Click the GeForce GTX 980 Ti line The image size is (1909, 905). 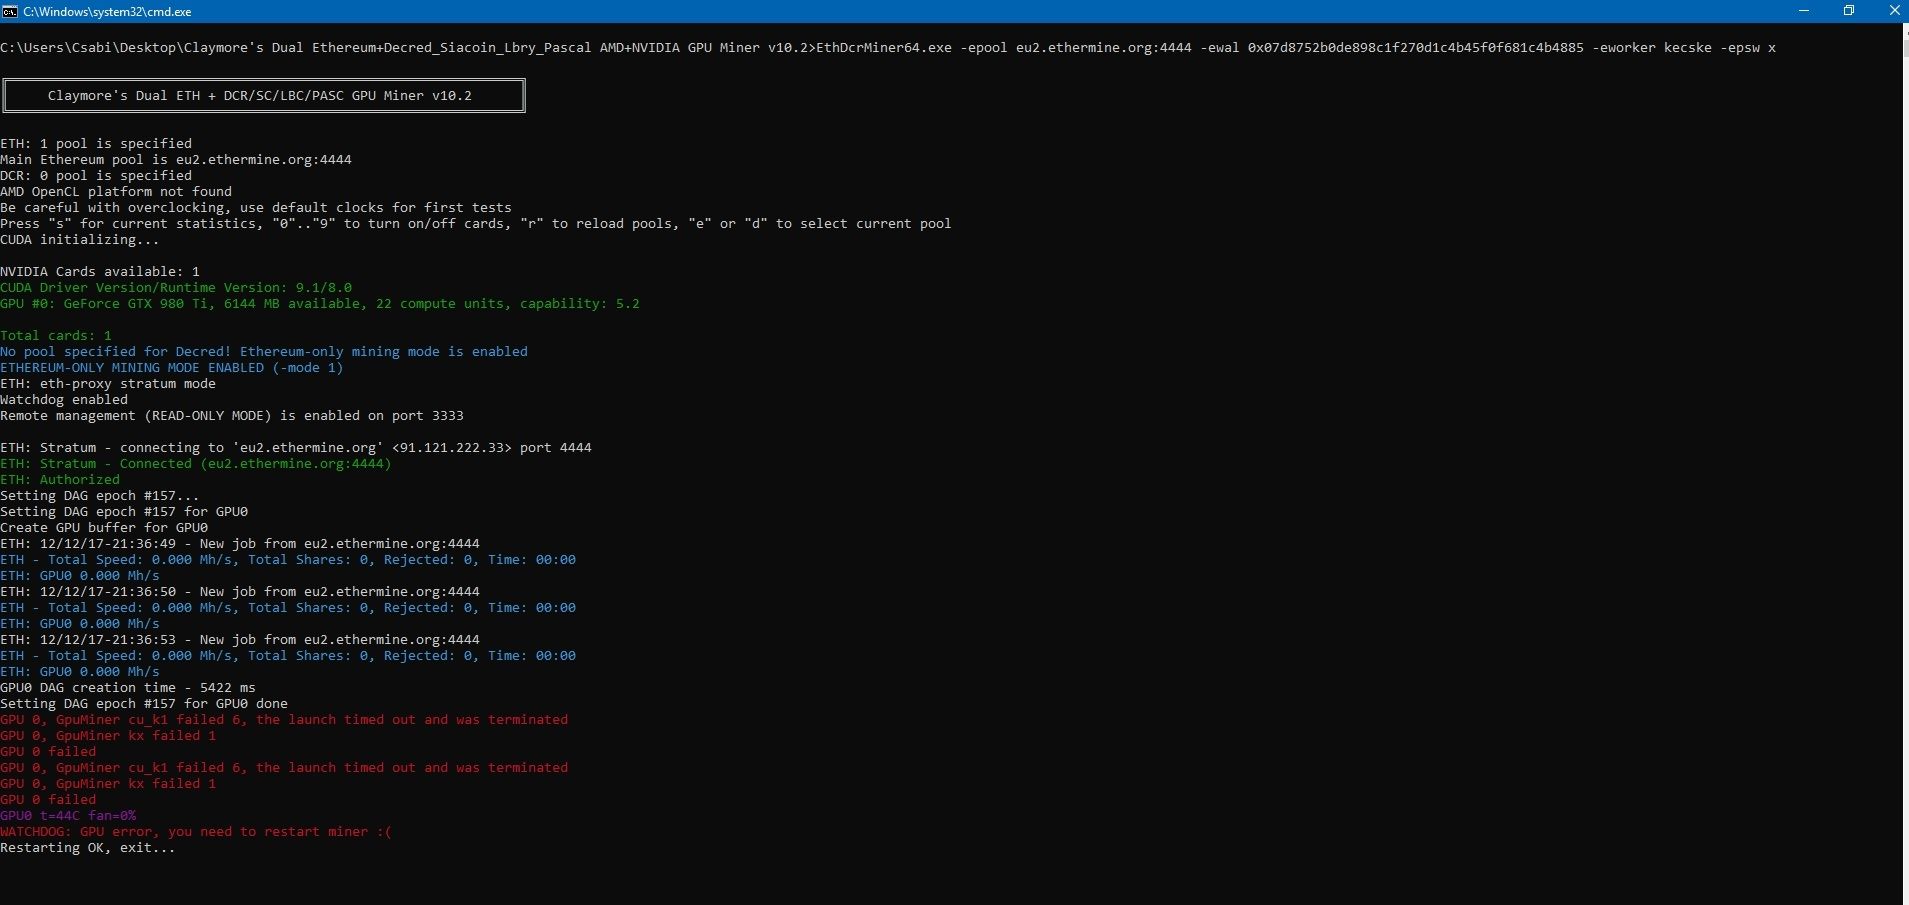coord(320,304)
